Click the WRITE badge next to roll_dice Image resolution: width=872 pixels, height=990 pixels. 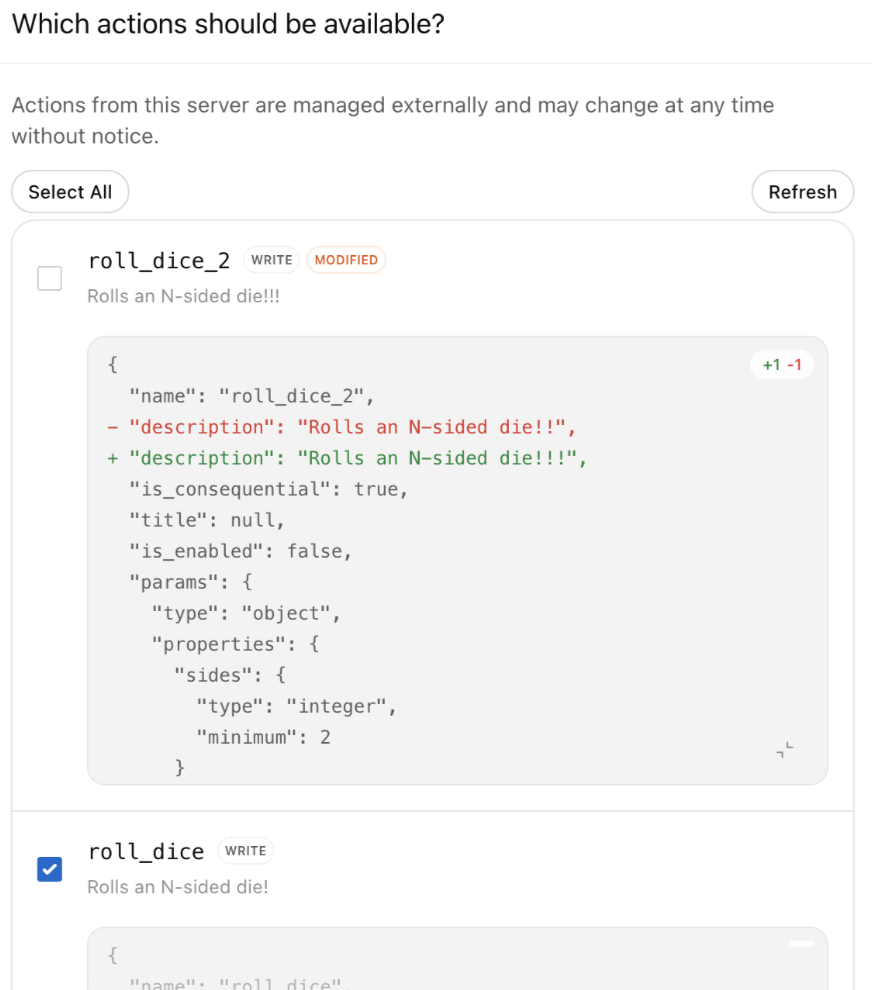pos(246,851)
